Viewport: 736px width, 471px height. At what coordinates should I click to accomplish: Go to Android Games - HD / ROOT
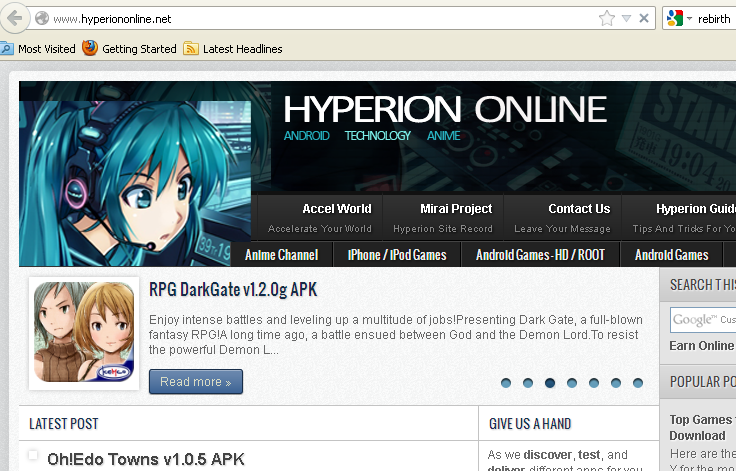(x=540, y=255)
